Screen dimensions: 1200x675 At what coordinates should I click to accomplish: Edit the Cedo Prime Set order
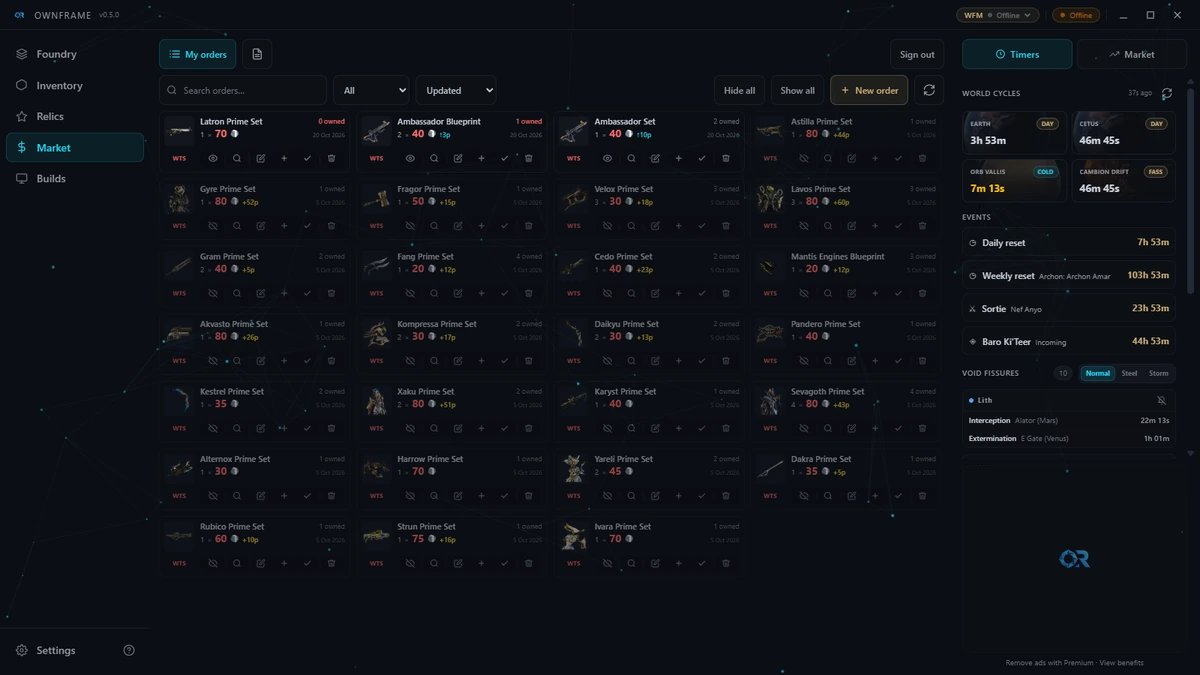(654, 293)
